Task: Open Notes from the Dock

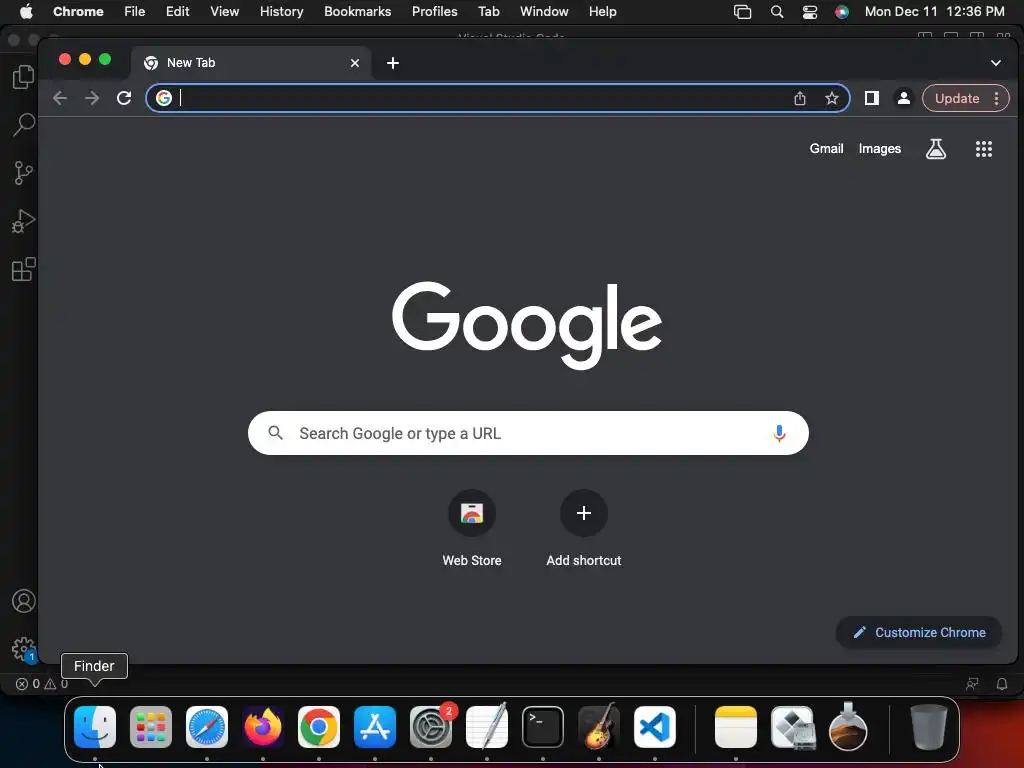Action: point(736,727)
